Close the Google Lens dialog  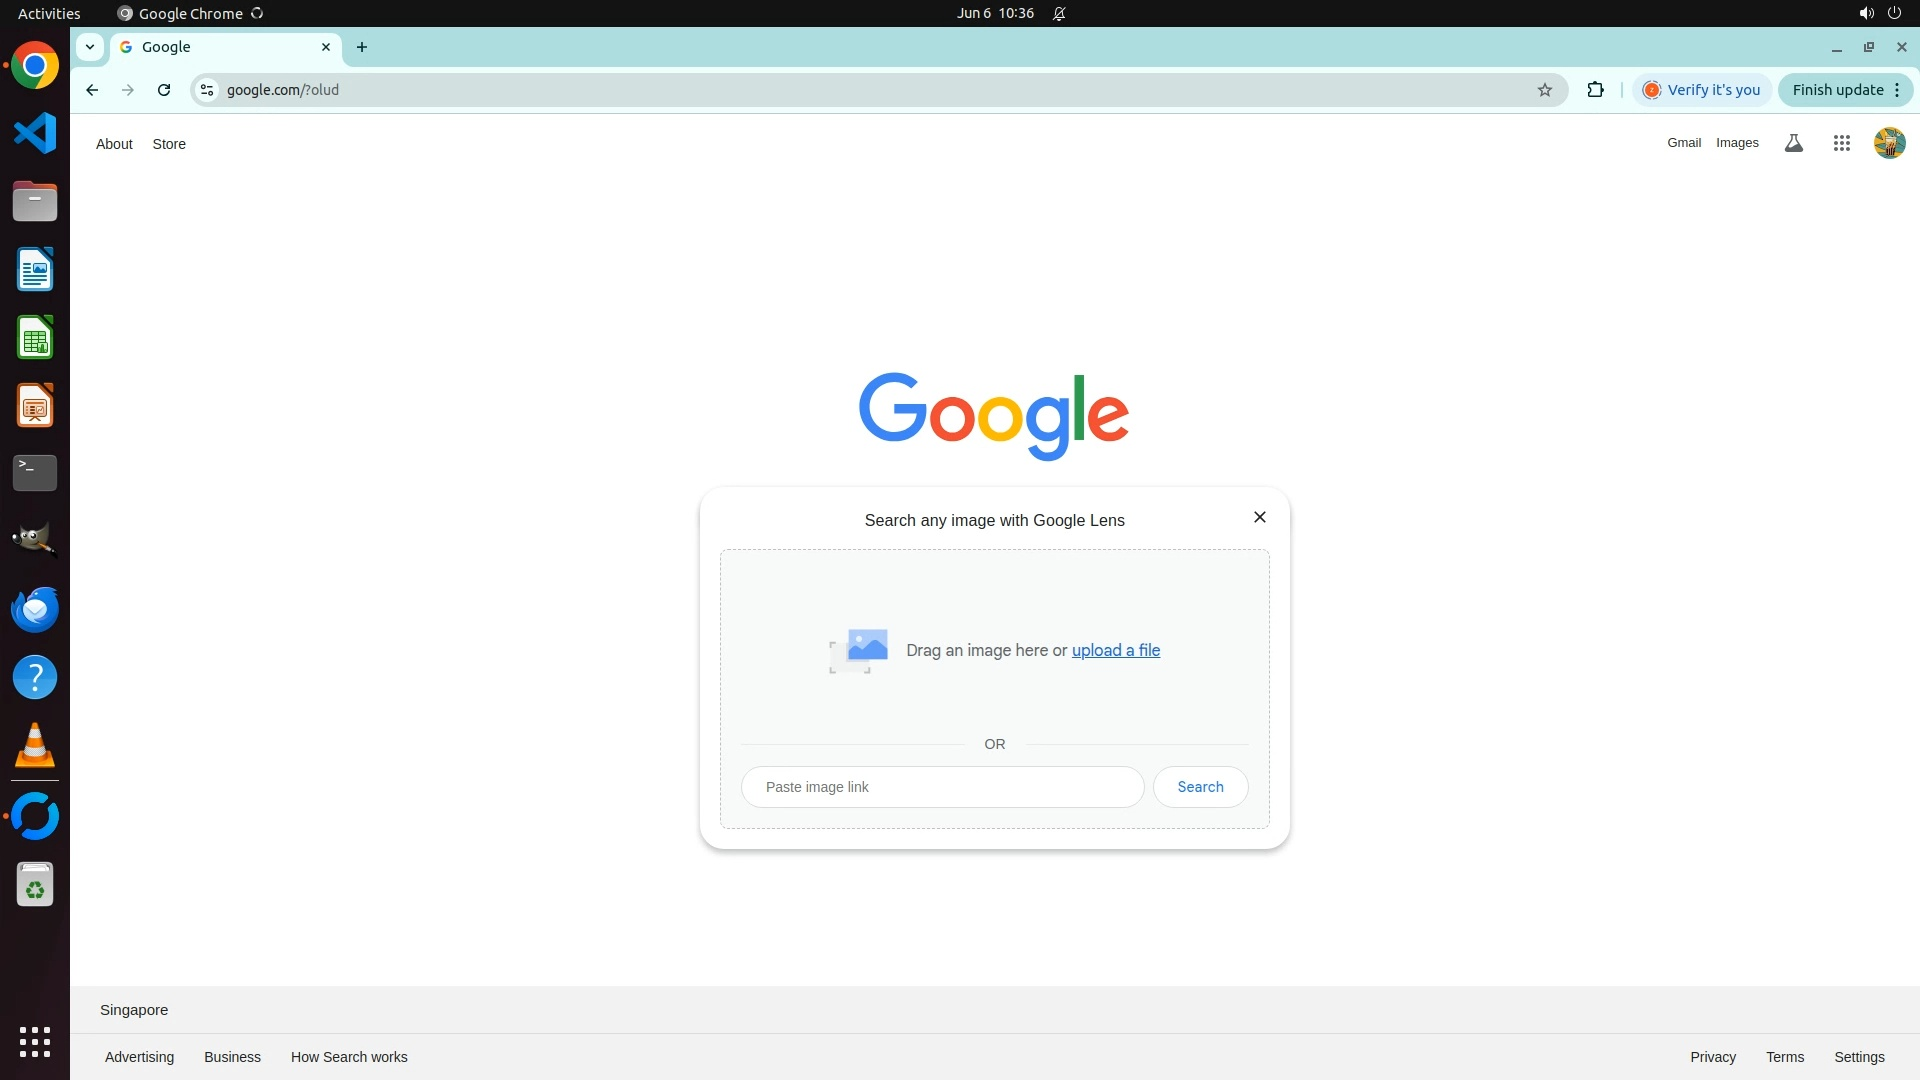coord(1260,517)
